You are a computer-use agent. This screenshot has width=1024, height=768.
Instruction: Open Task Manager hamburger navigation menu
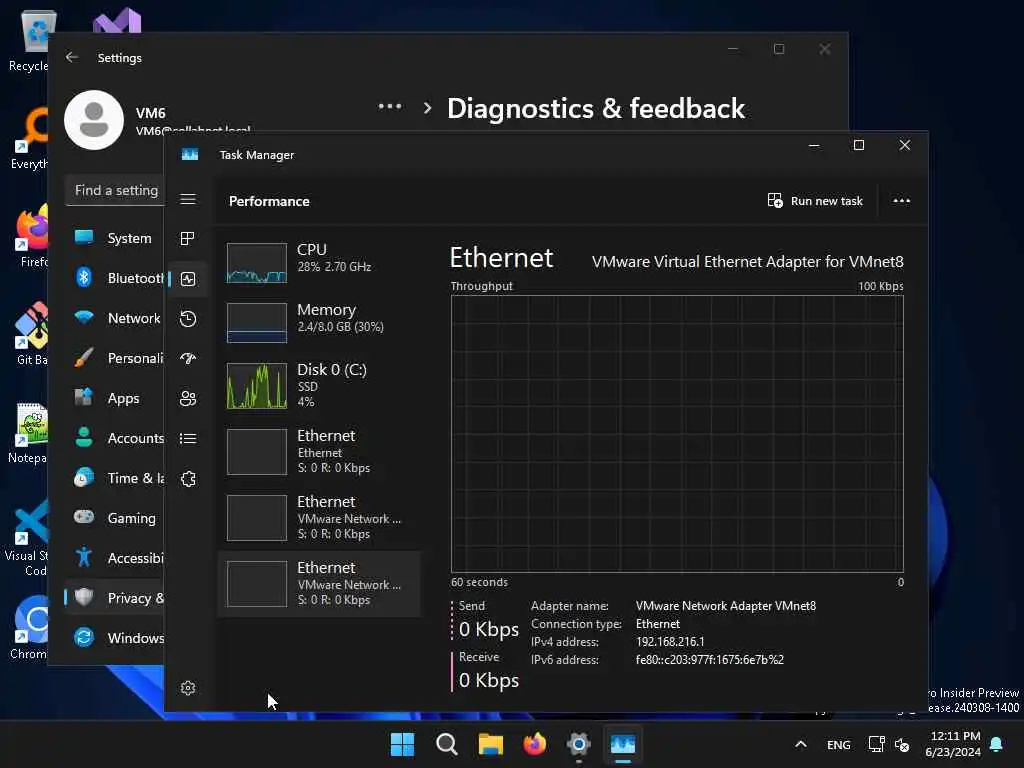(x=188, y=199)
